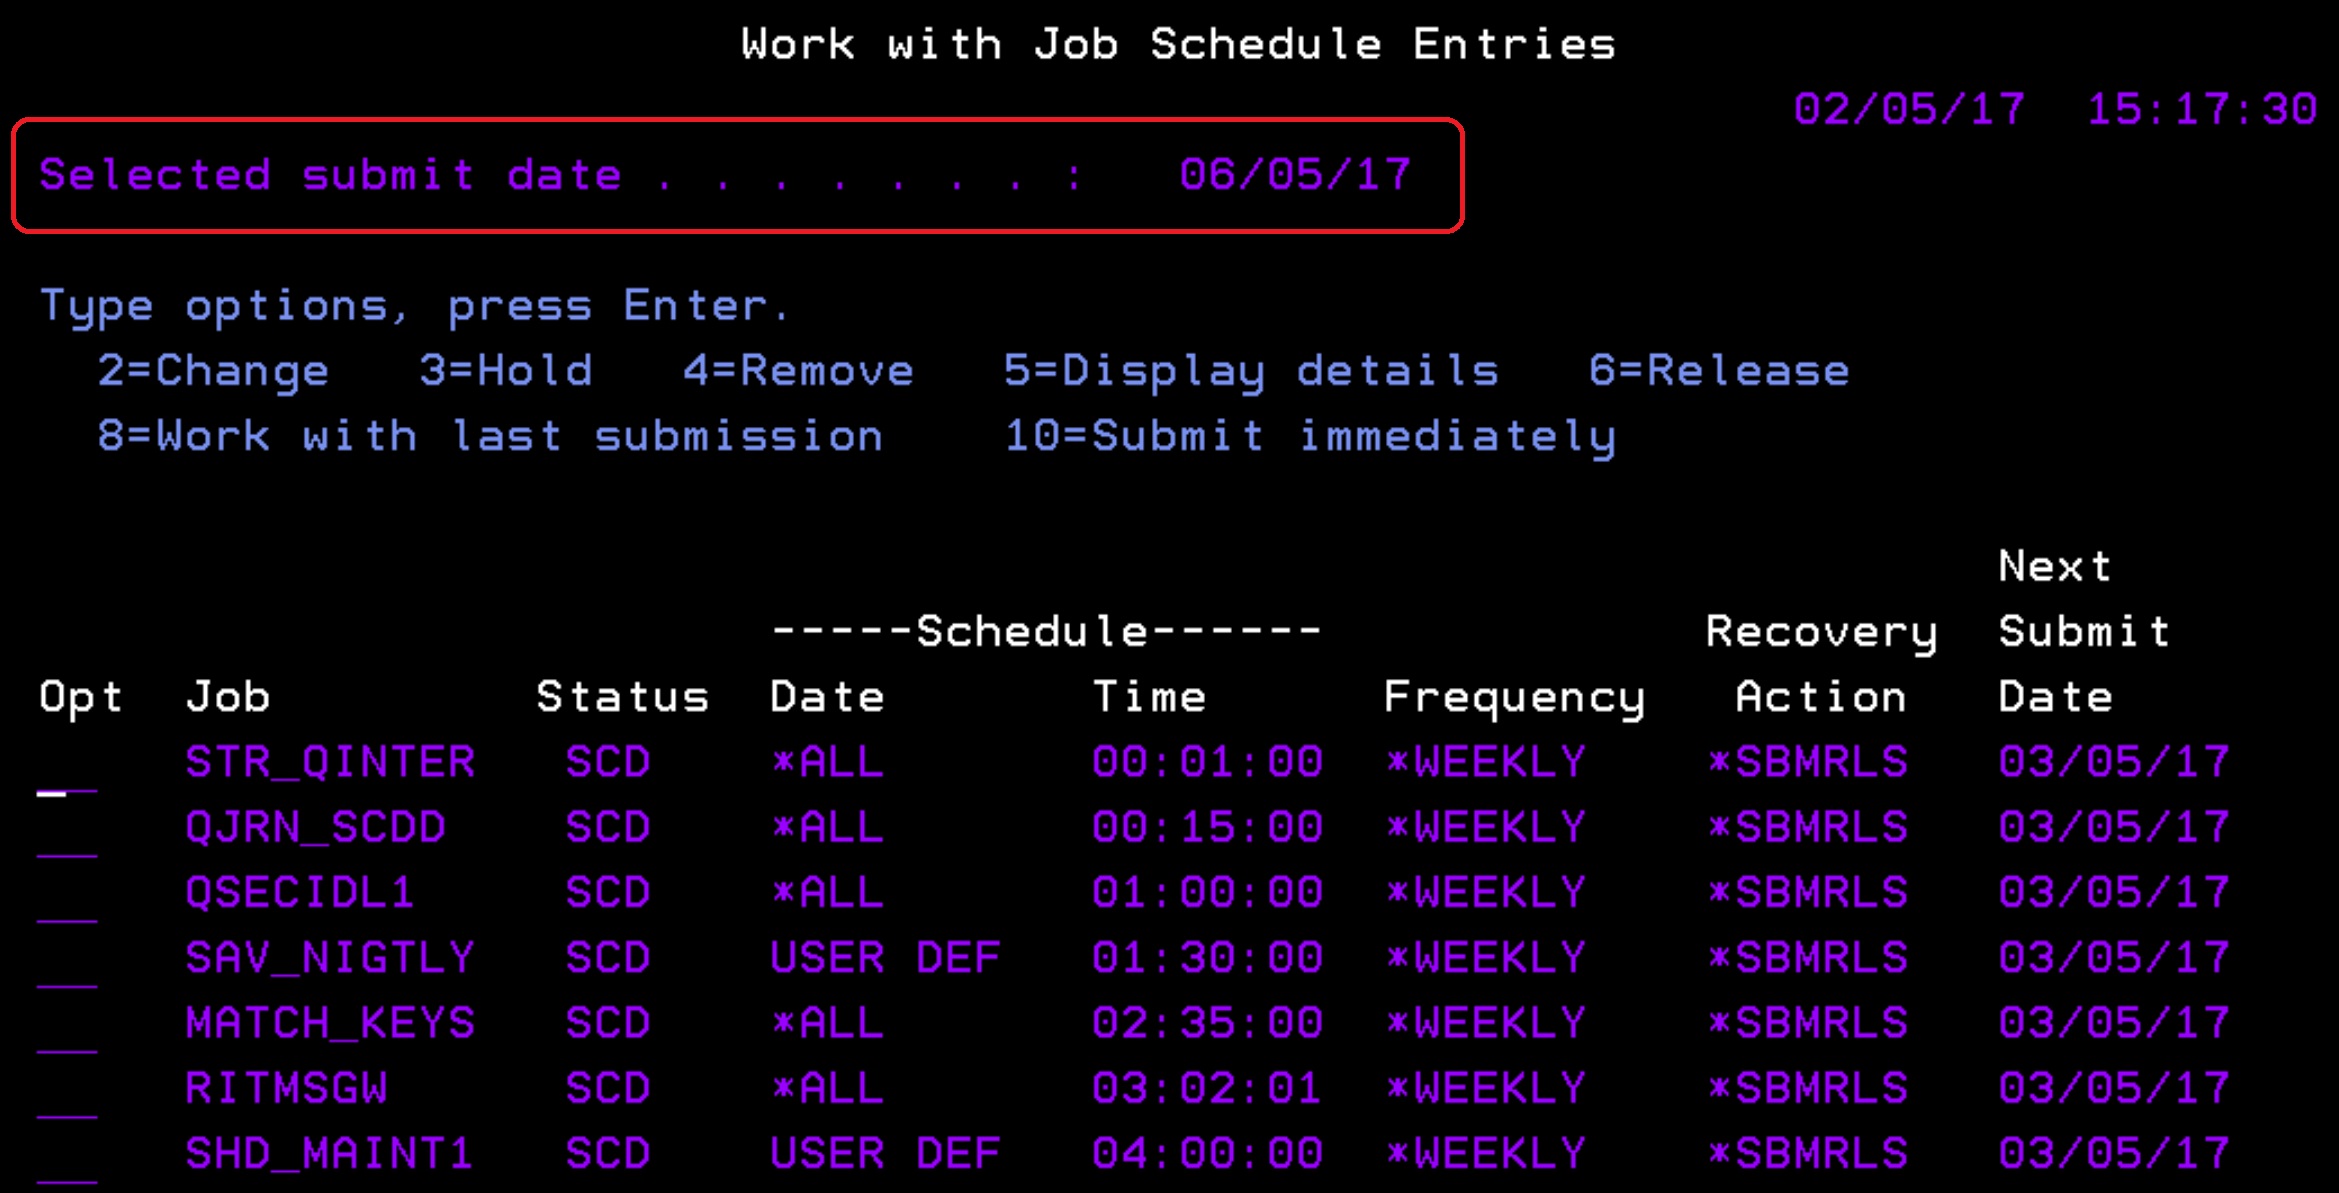Click the 8=Work with last submission text

[490, 437]
